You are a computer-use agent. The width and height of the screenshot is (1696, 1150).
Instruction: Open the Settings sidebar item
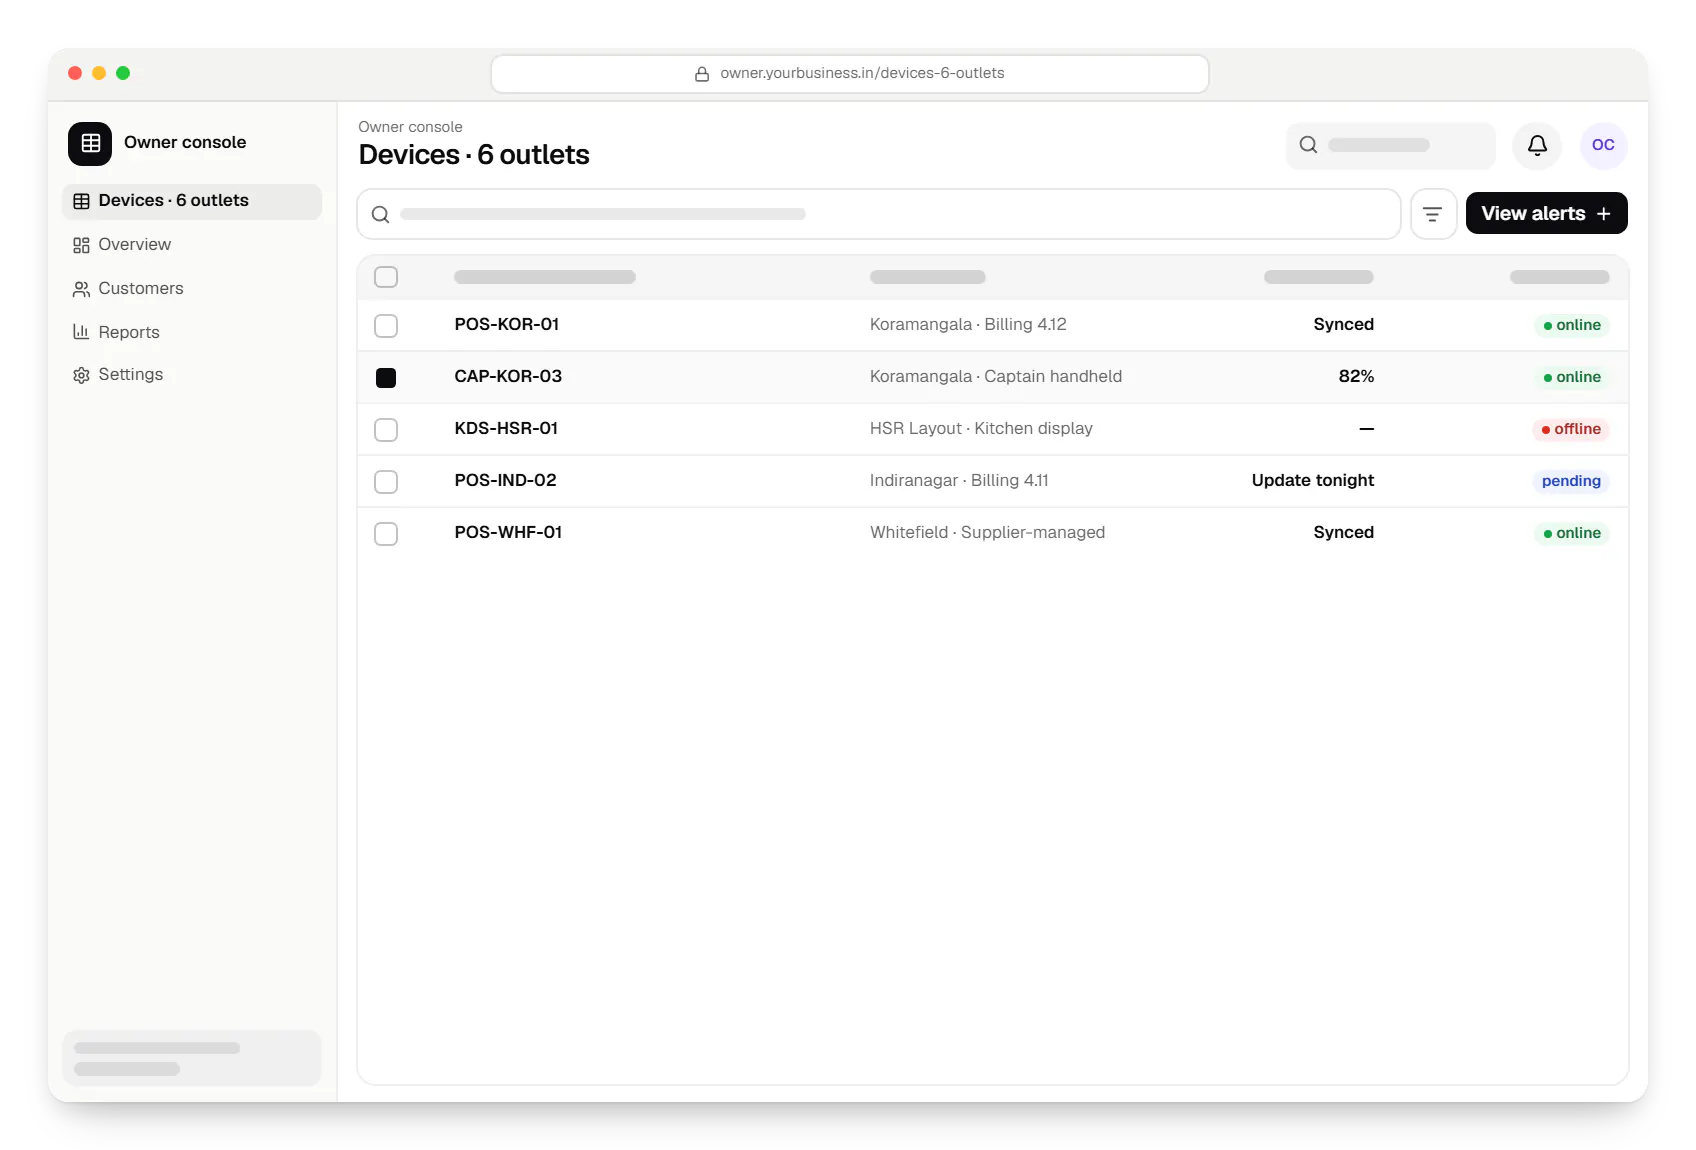click(192, 375)
